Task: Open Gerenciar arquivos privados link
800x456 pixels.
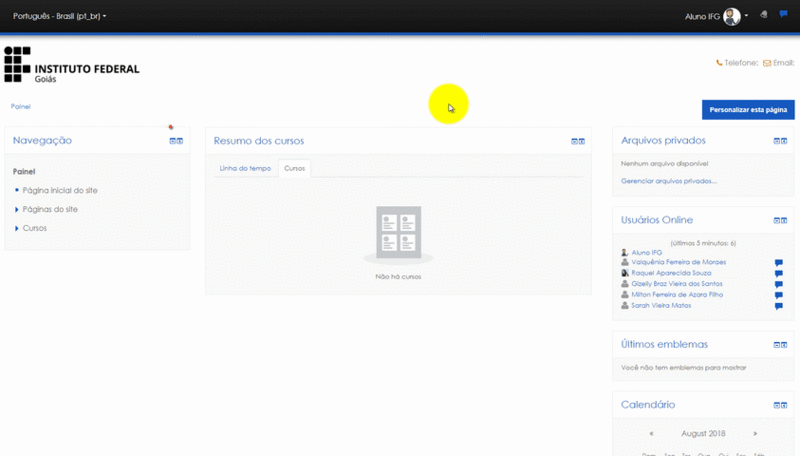Action: click(x=669, y=181)
